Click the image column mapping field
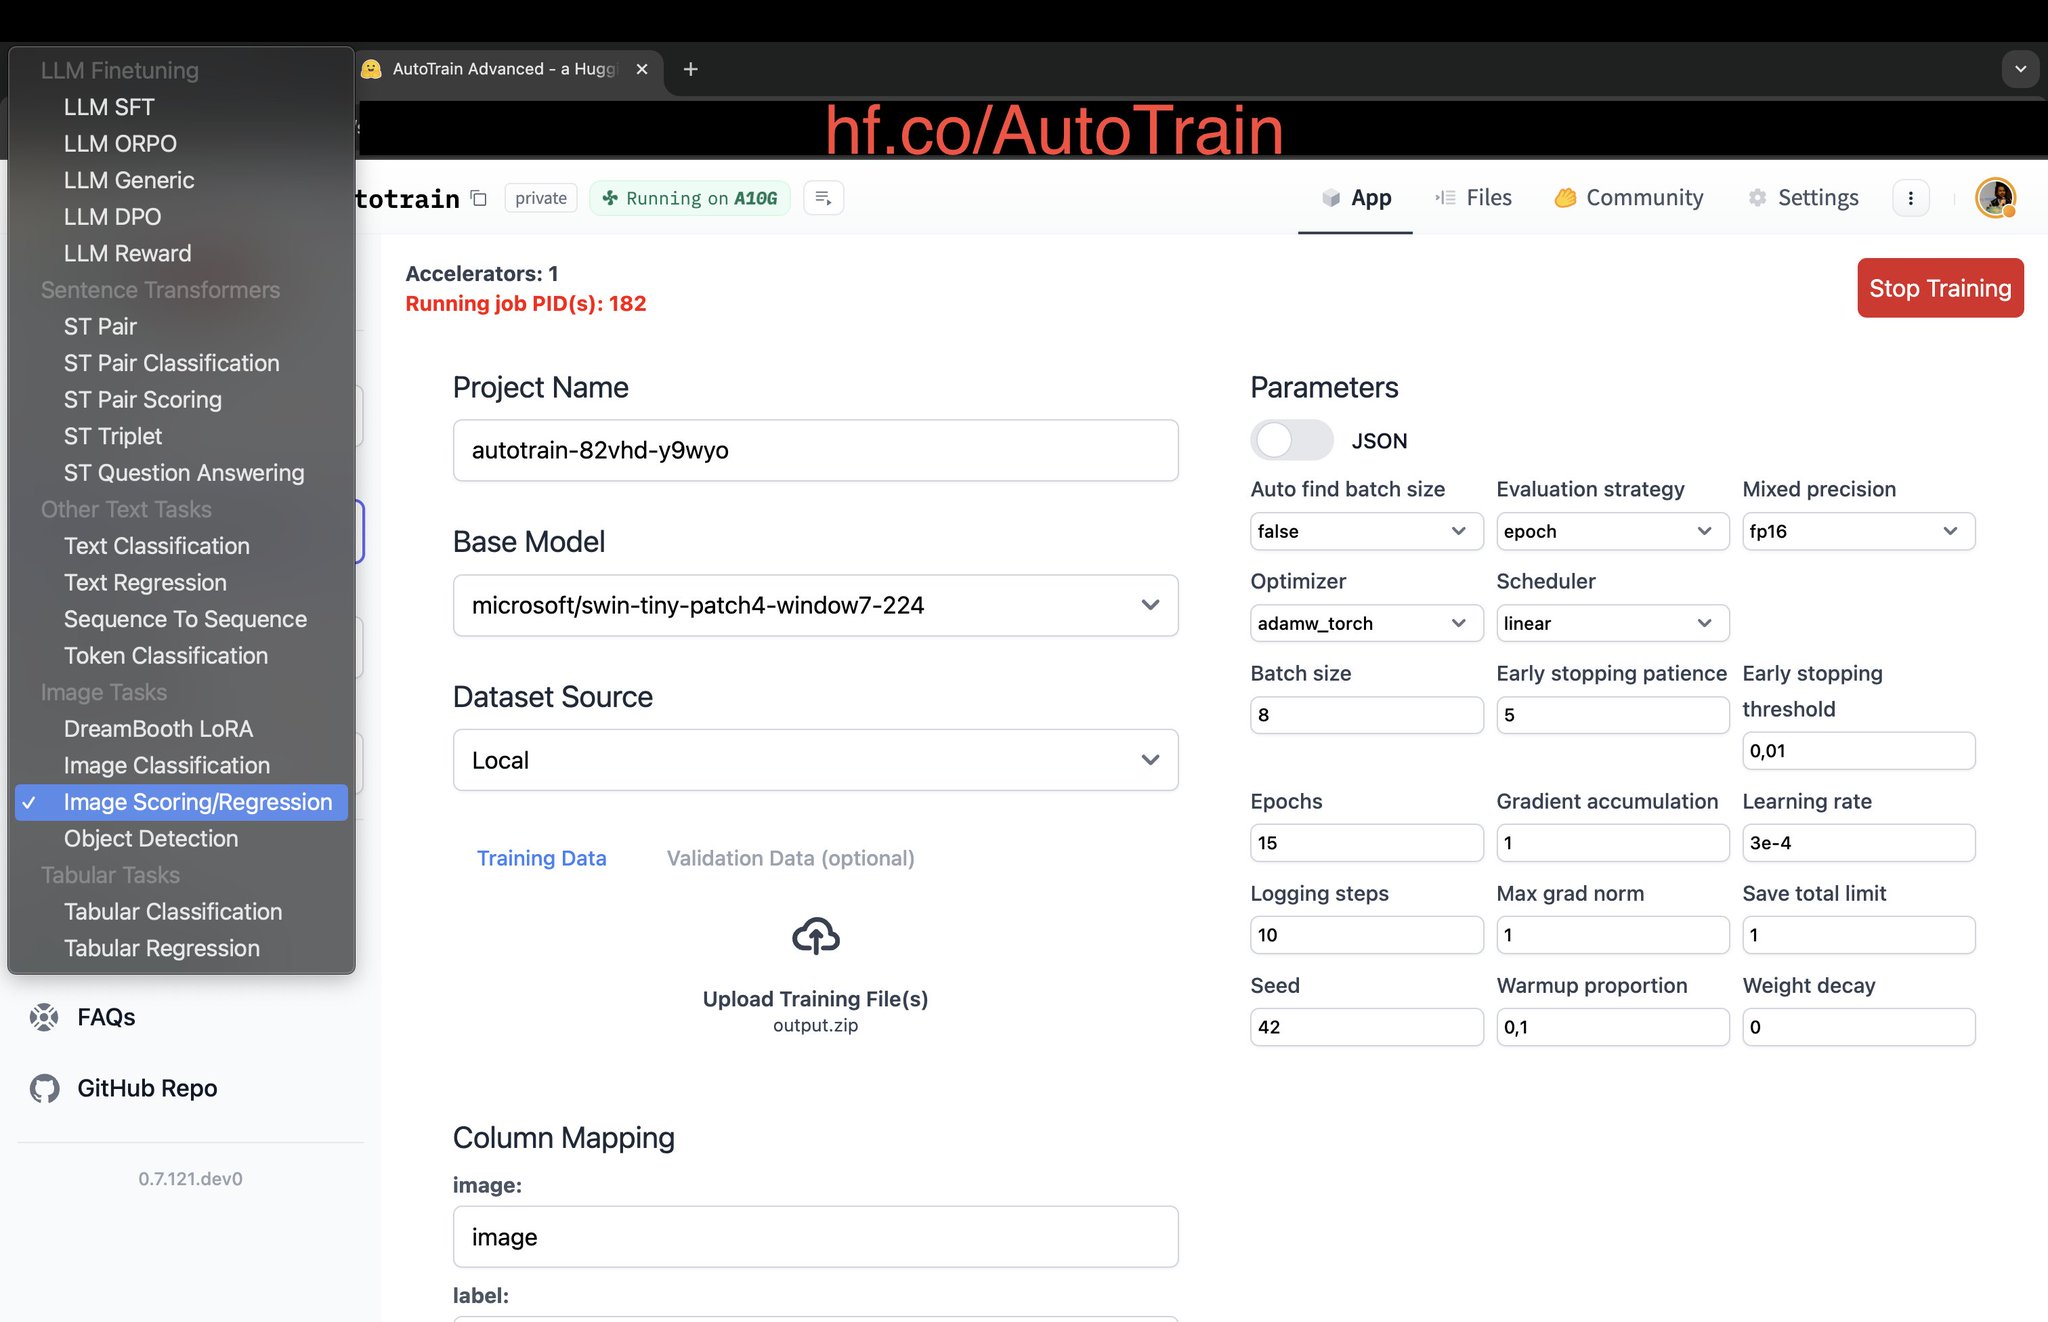2048x1322 pixels. pos(815,1237)
